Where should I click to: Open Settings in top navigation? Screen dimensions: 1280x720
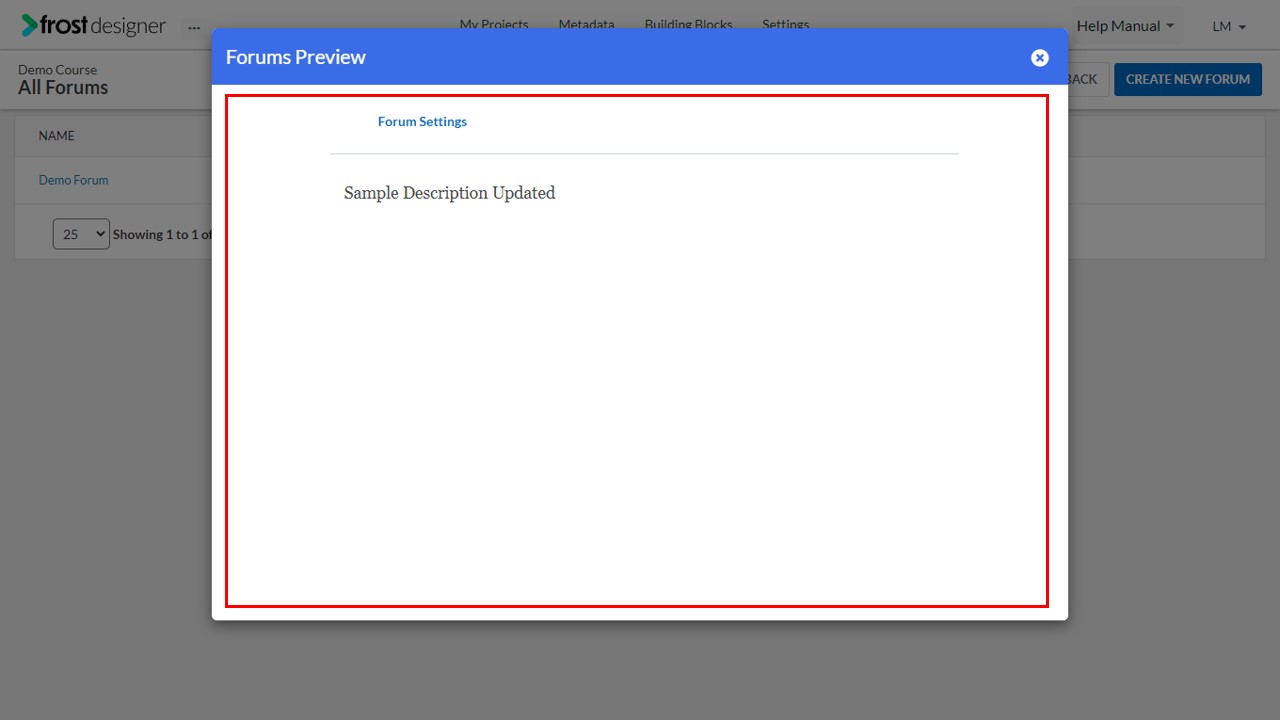point(785,24)
